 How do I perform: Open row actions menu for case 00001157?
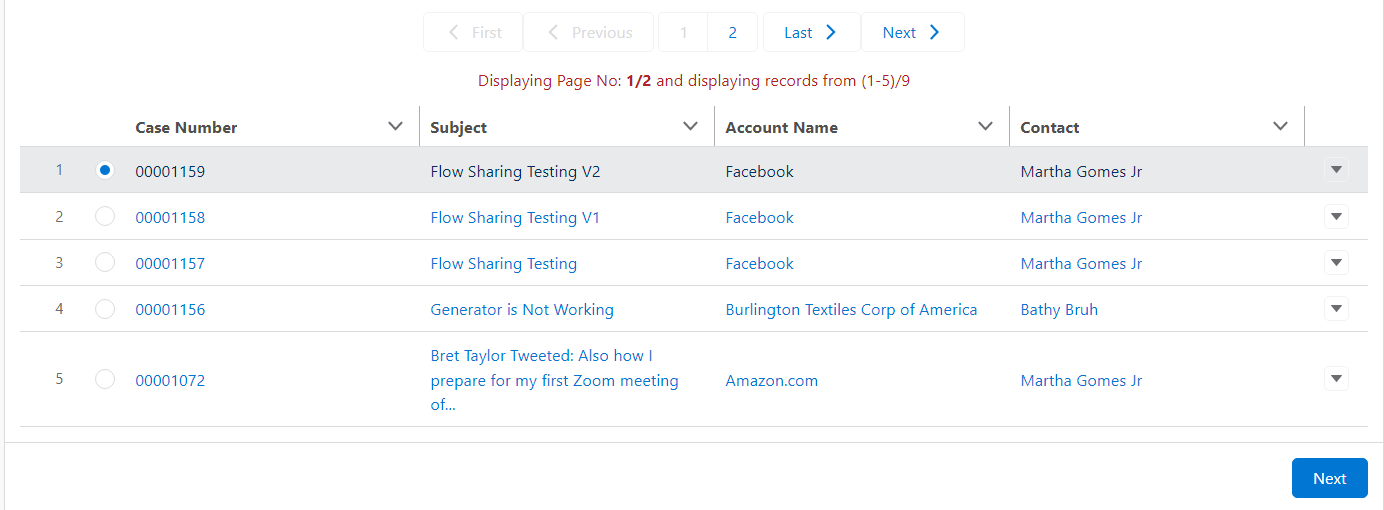[1336, 263]
